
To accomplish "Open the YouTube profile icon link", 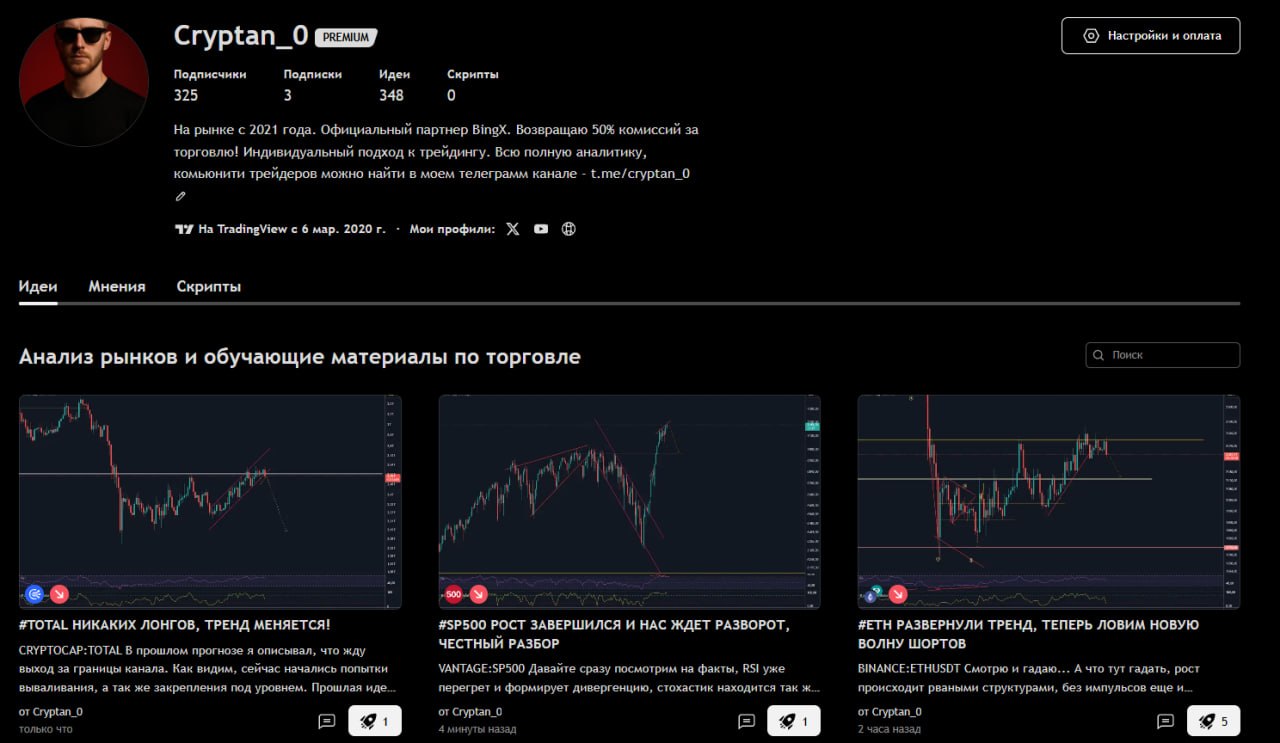I will coord(541,229).
